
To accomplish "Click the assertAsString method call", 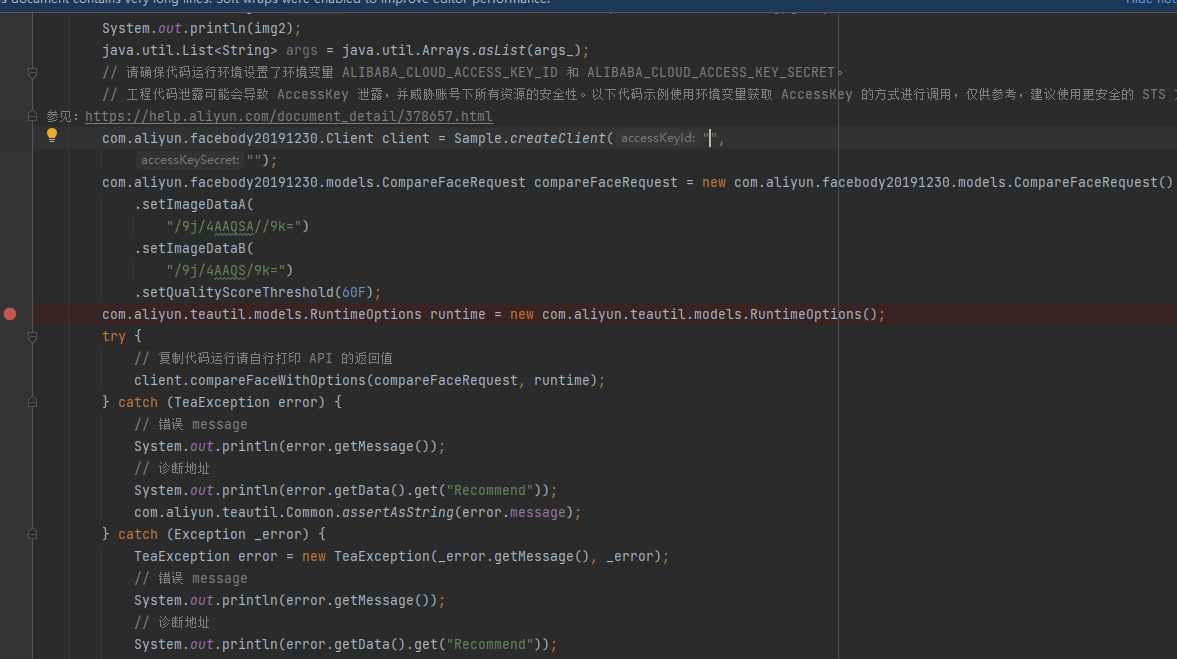I will 398,513.
